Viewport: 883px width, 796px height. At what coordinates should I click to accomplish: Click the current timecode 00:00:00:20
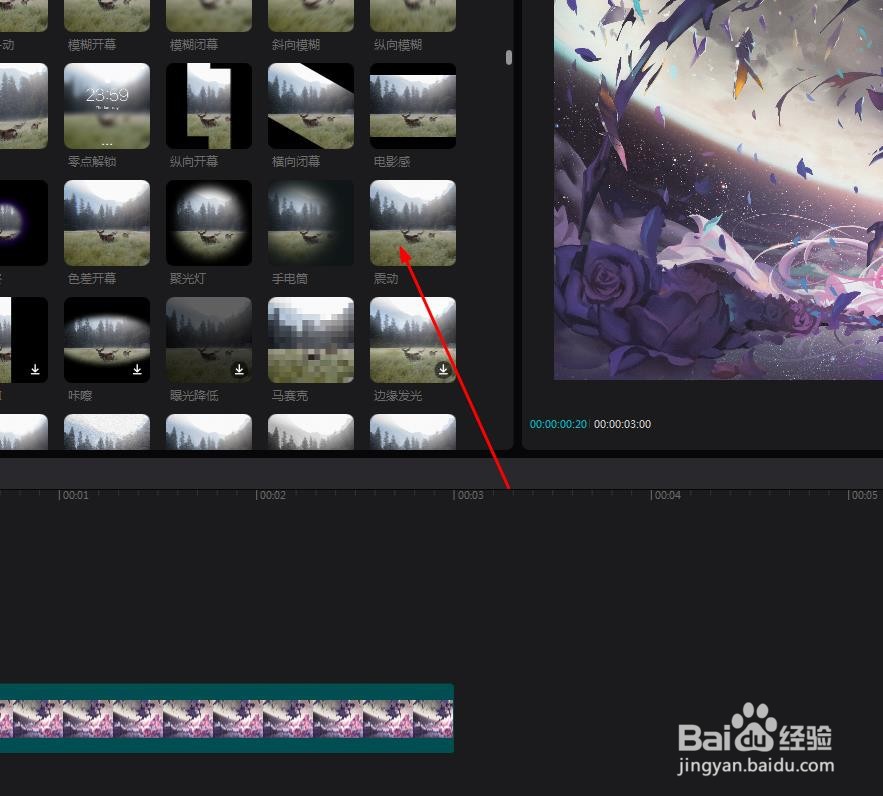point(558,424)
